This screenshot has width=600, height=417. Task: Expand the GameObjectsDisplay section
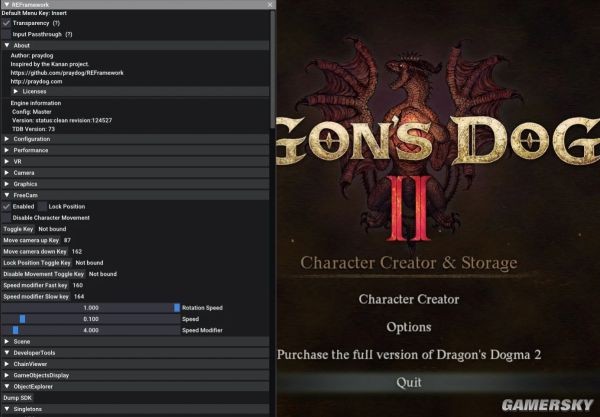click(x=135, y=375)
